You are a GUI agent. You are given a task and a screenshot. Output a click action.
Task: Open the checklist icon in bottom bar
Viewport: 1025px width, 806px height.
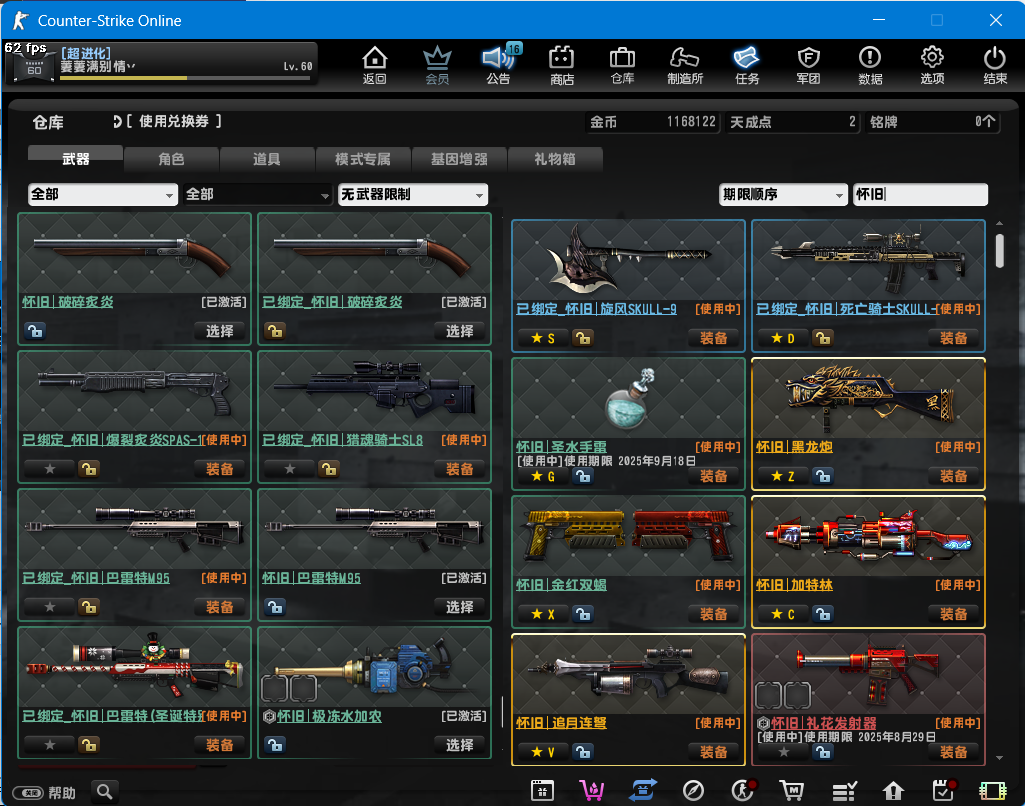(844, 791)
